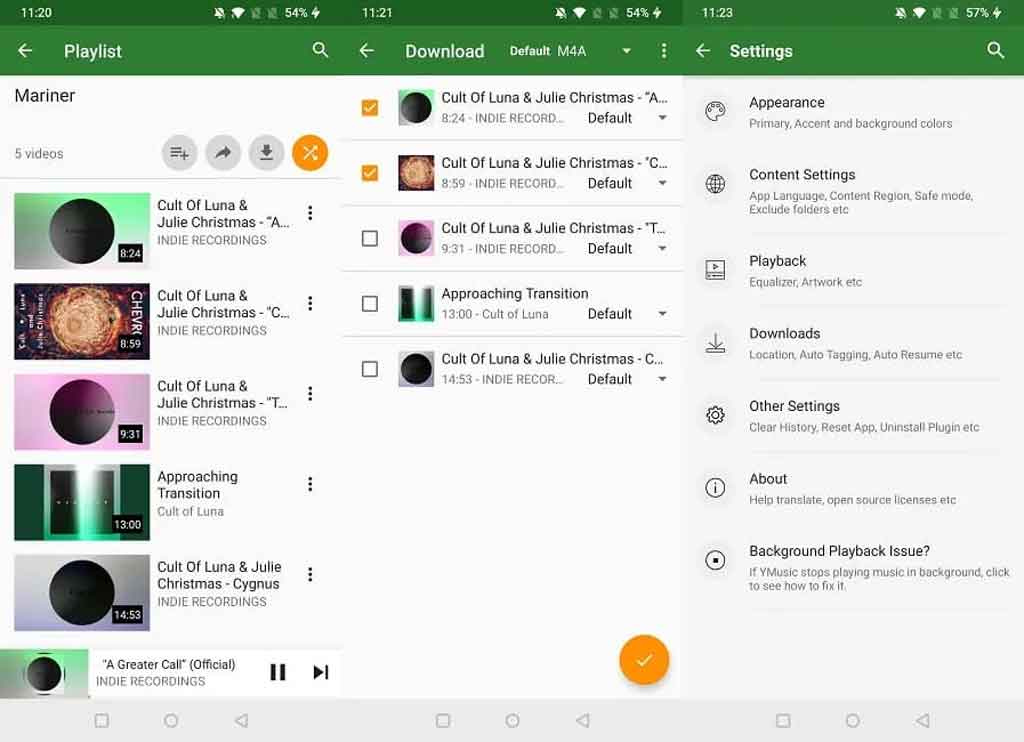
Task: Open Appearance settings
Action: [x=854, y=112]
